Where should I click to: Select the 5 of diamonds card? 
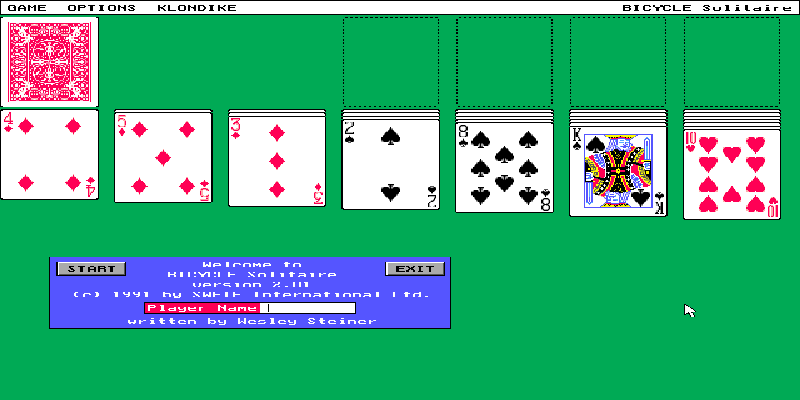click(163, 158)
